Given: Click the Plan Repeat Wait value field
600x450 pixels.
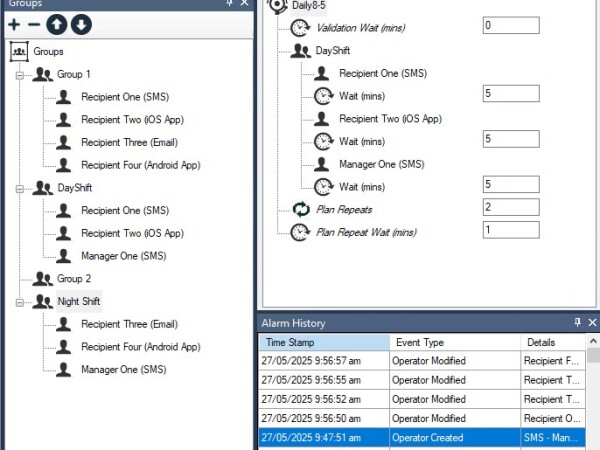Looking at the screenshot, I should point(511,230).
